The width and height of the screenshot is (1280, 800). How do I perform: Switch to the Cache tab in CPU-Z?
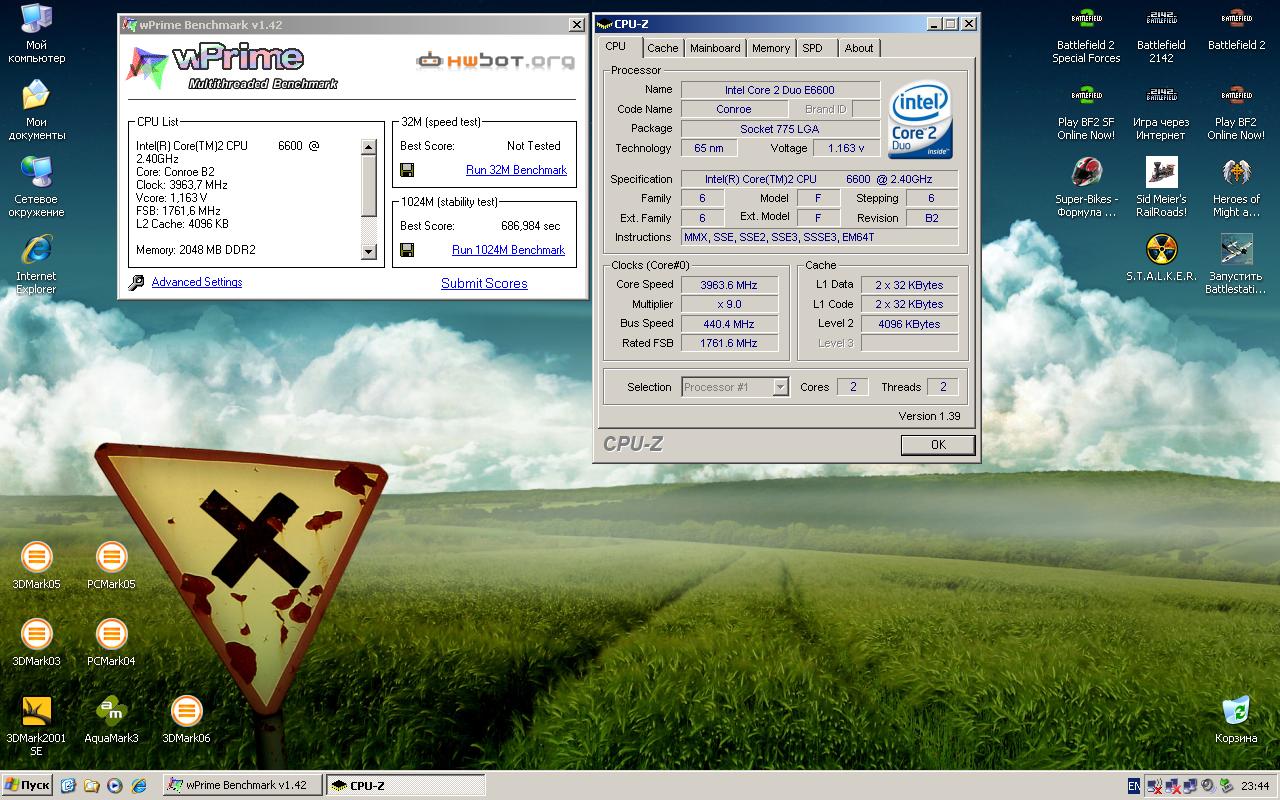tap(662, 48)
